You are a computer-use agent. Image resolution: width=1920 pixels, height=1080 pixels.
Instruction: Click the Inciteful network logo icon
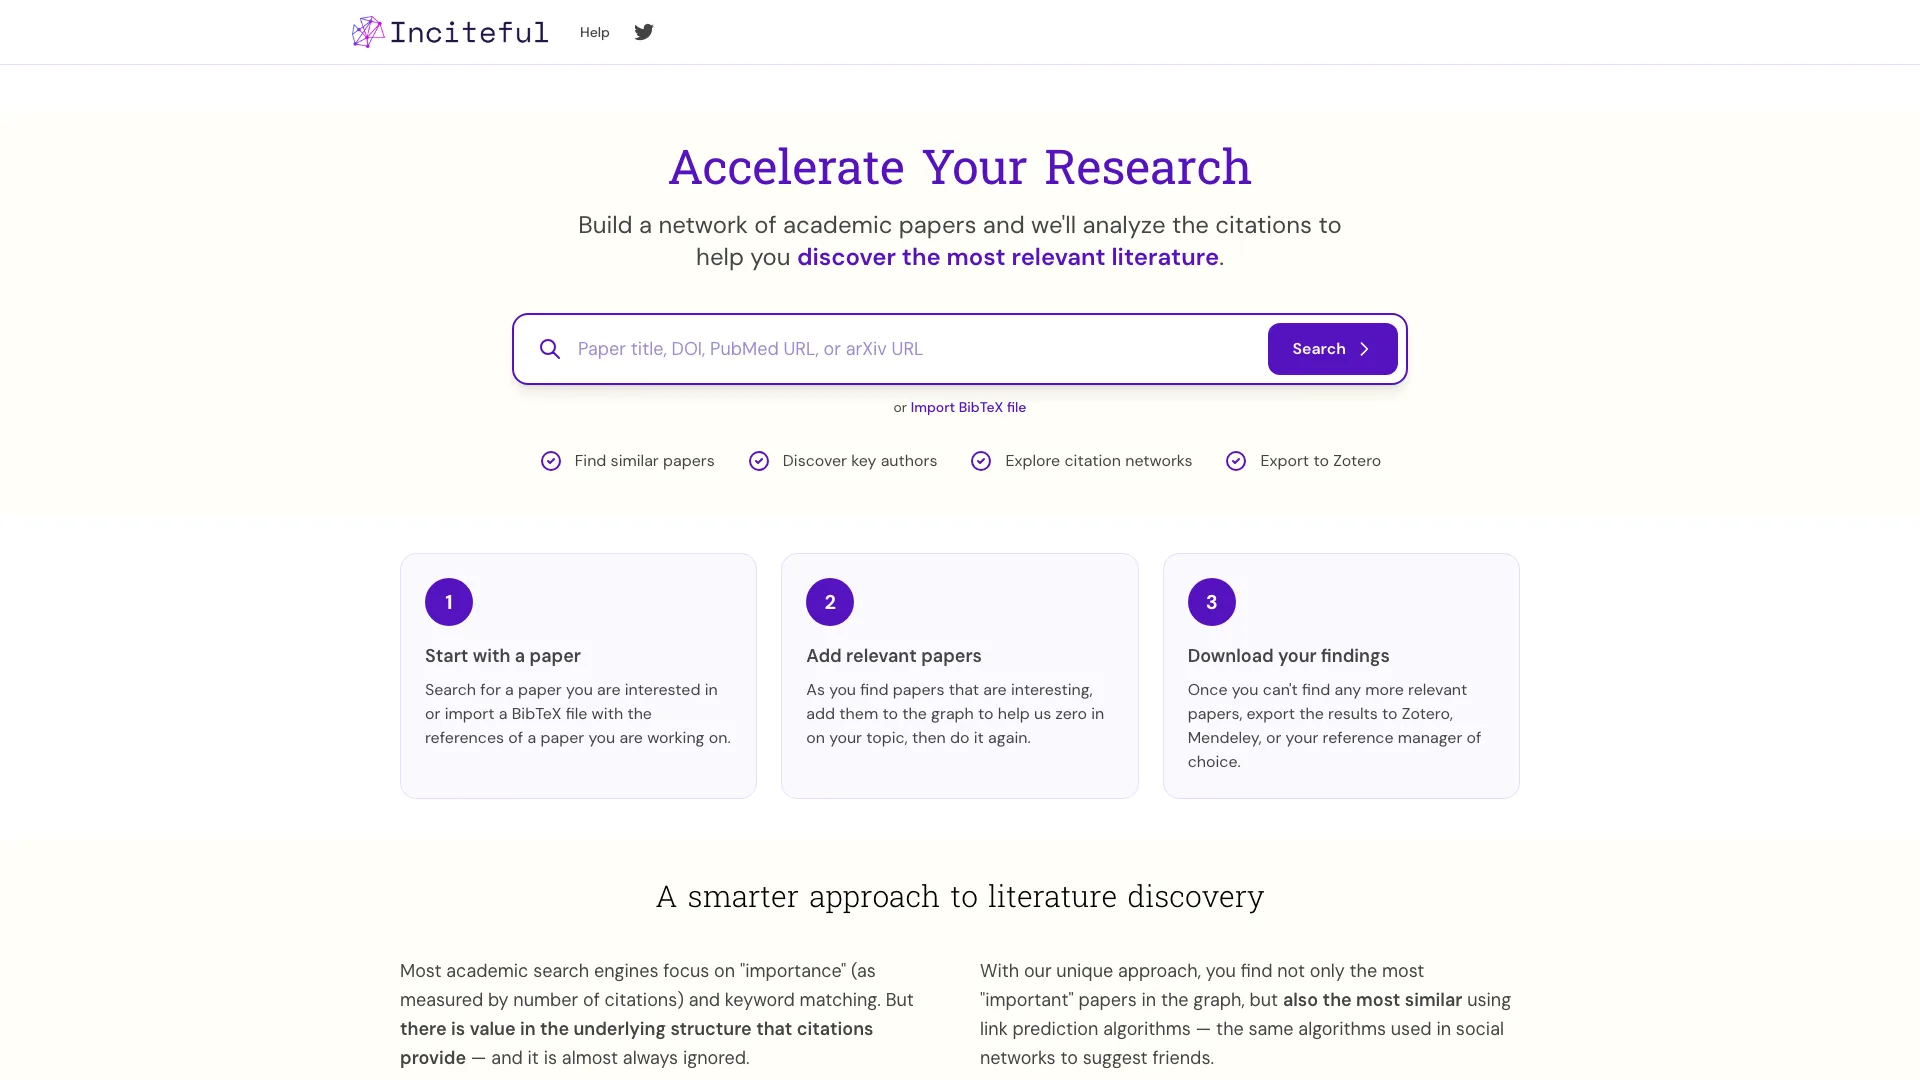pos(368,32)
